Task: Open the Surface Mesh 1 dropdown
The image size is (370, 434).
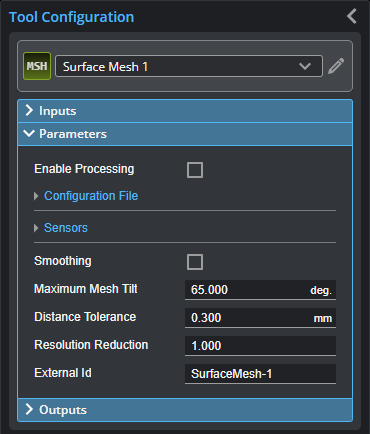Action: tap(189, 66)
